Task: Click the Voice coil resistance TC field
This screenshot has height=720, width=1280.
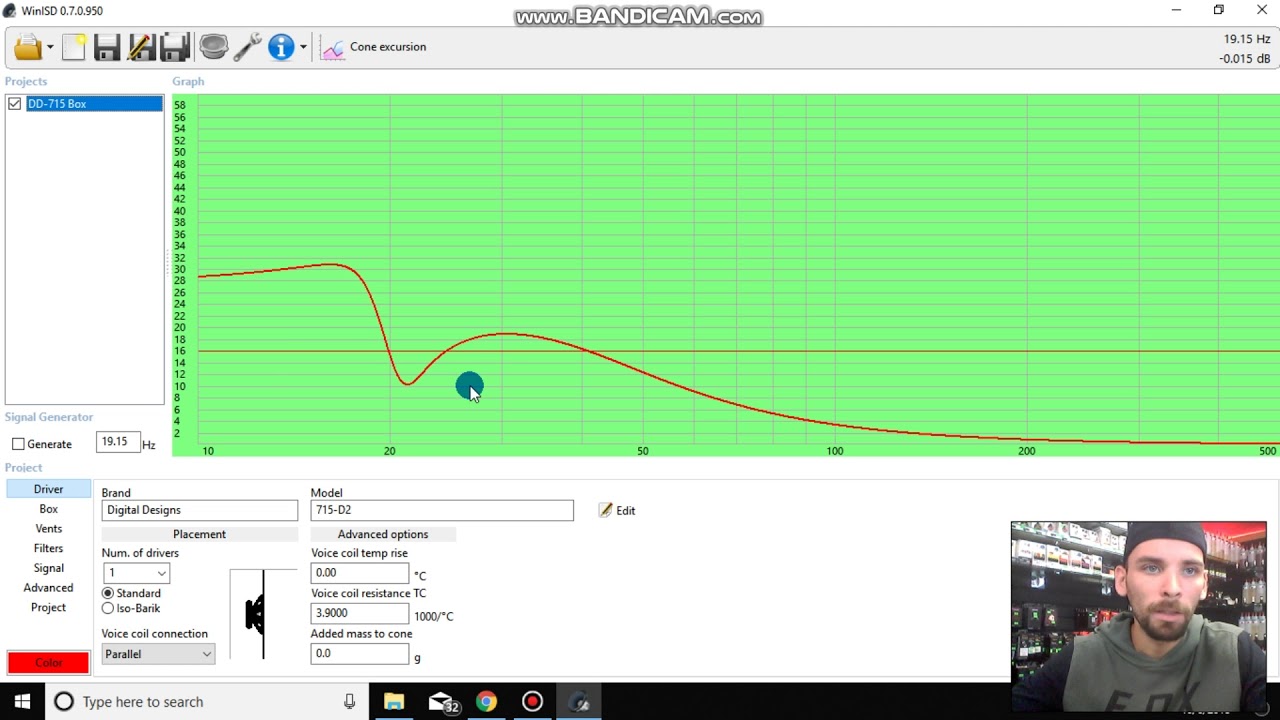Action: pyautogui.click(x=360, y=613)
